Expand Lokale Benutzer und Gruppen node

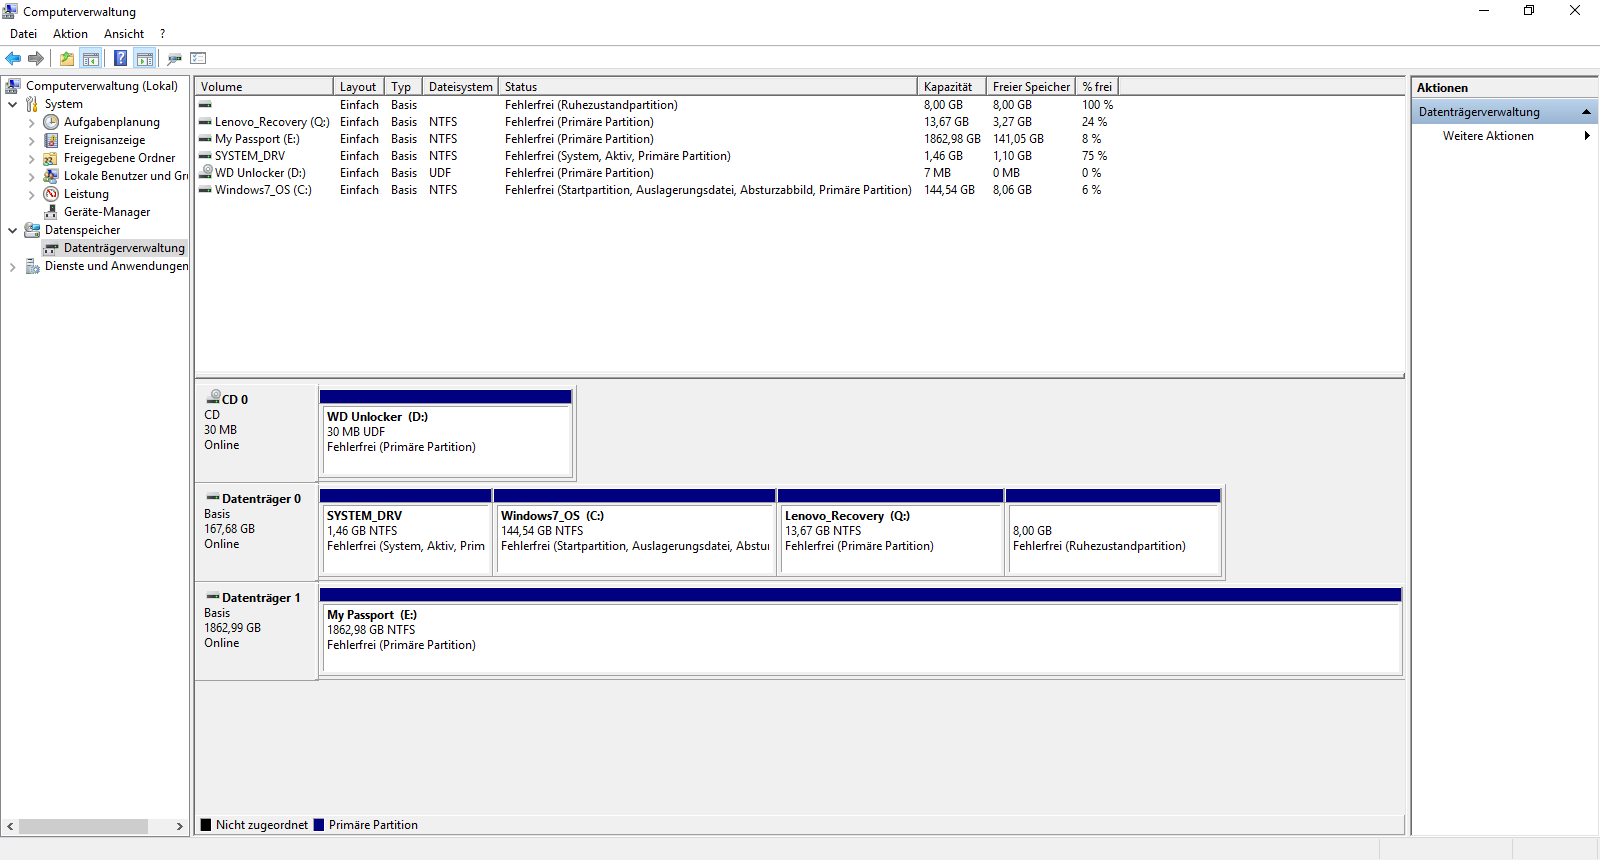(x=31, y=177)
